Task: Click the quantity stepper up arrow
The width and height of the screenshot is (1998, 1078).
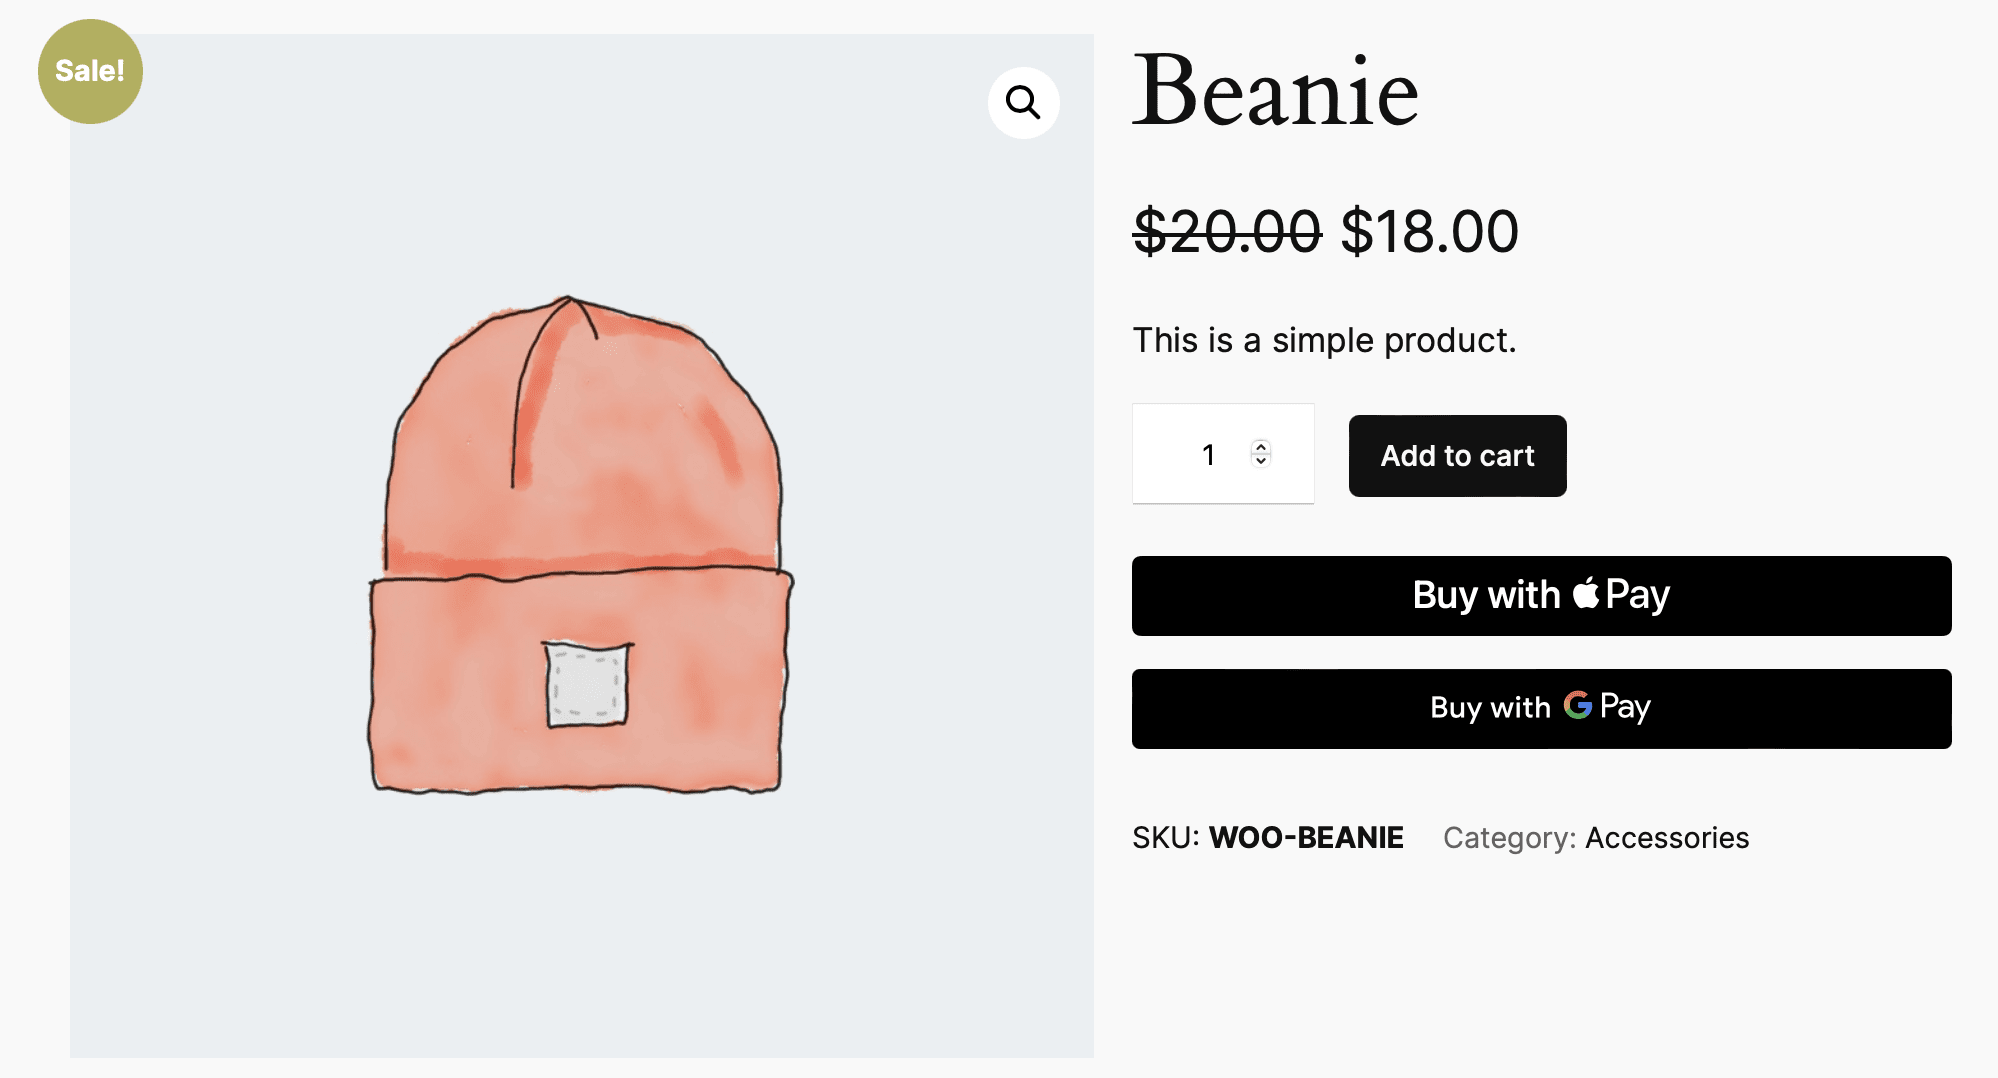Action: [1260, 446]
